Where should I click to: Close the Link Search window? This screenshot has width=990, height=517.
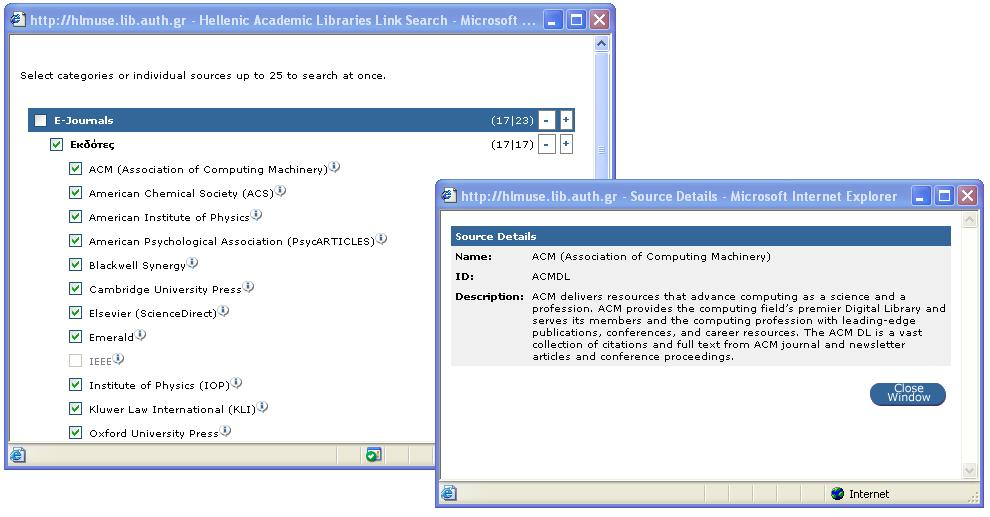click(599, 20)
